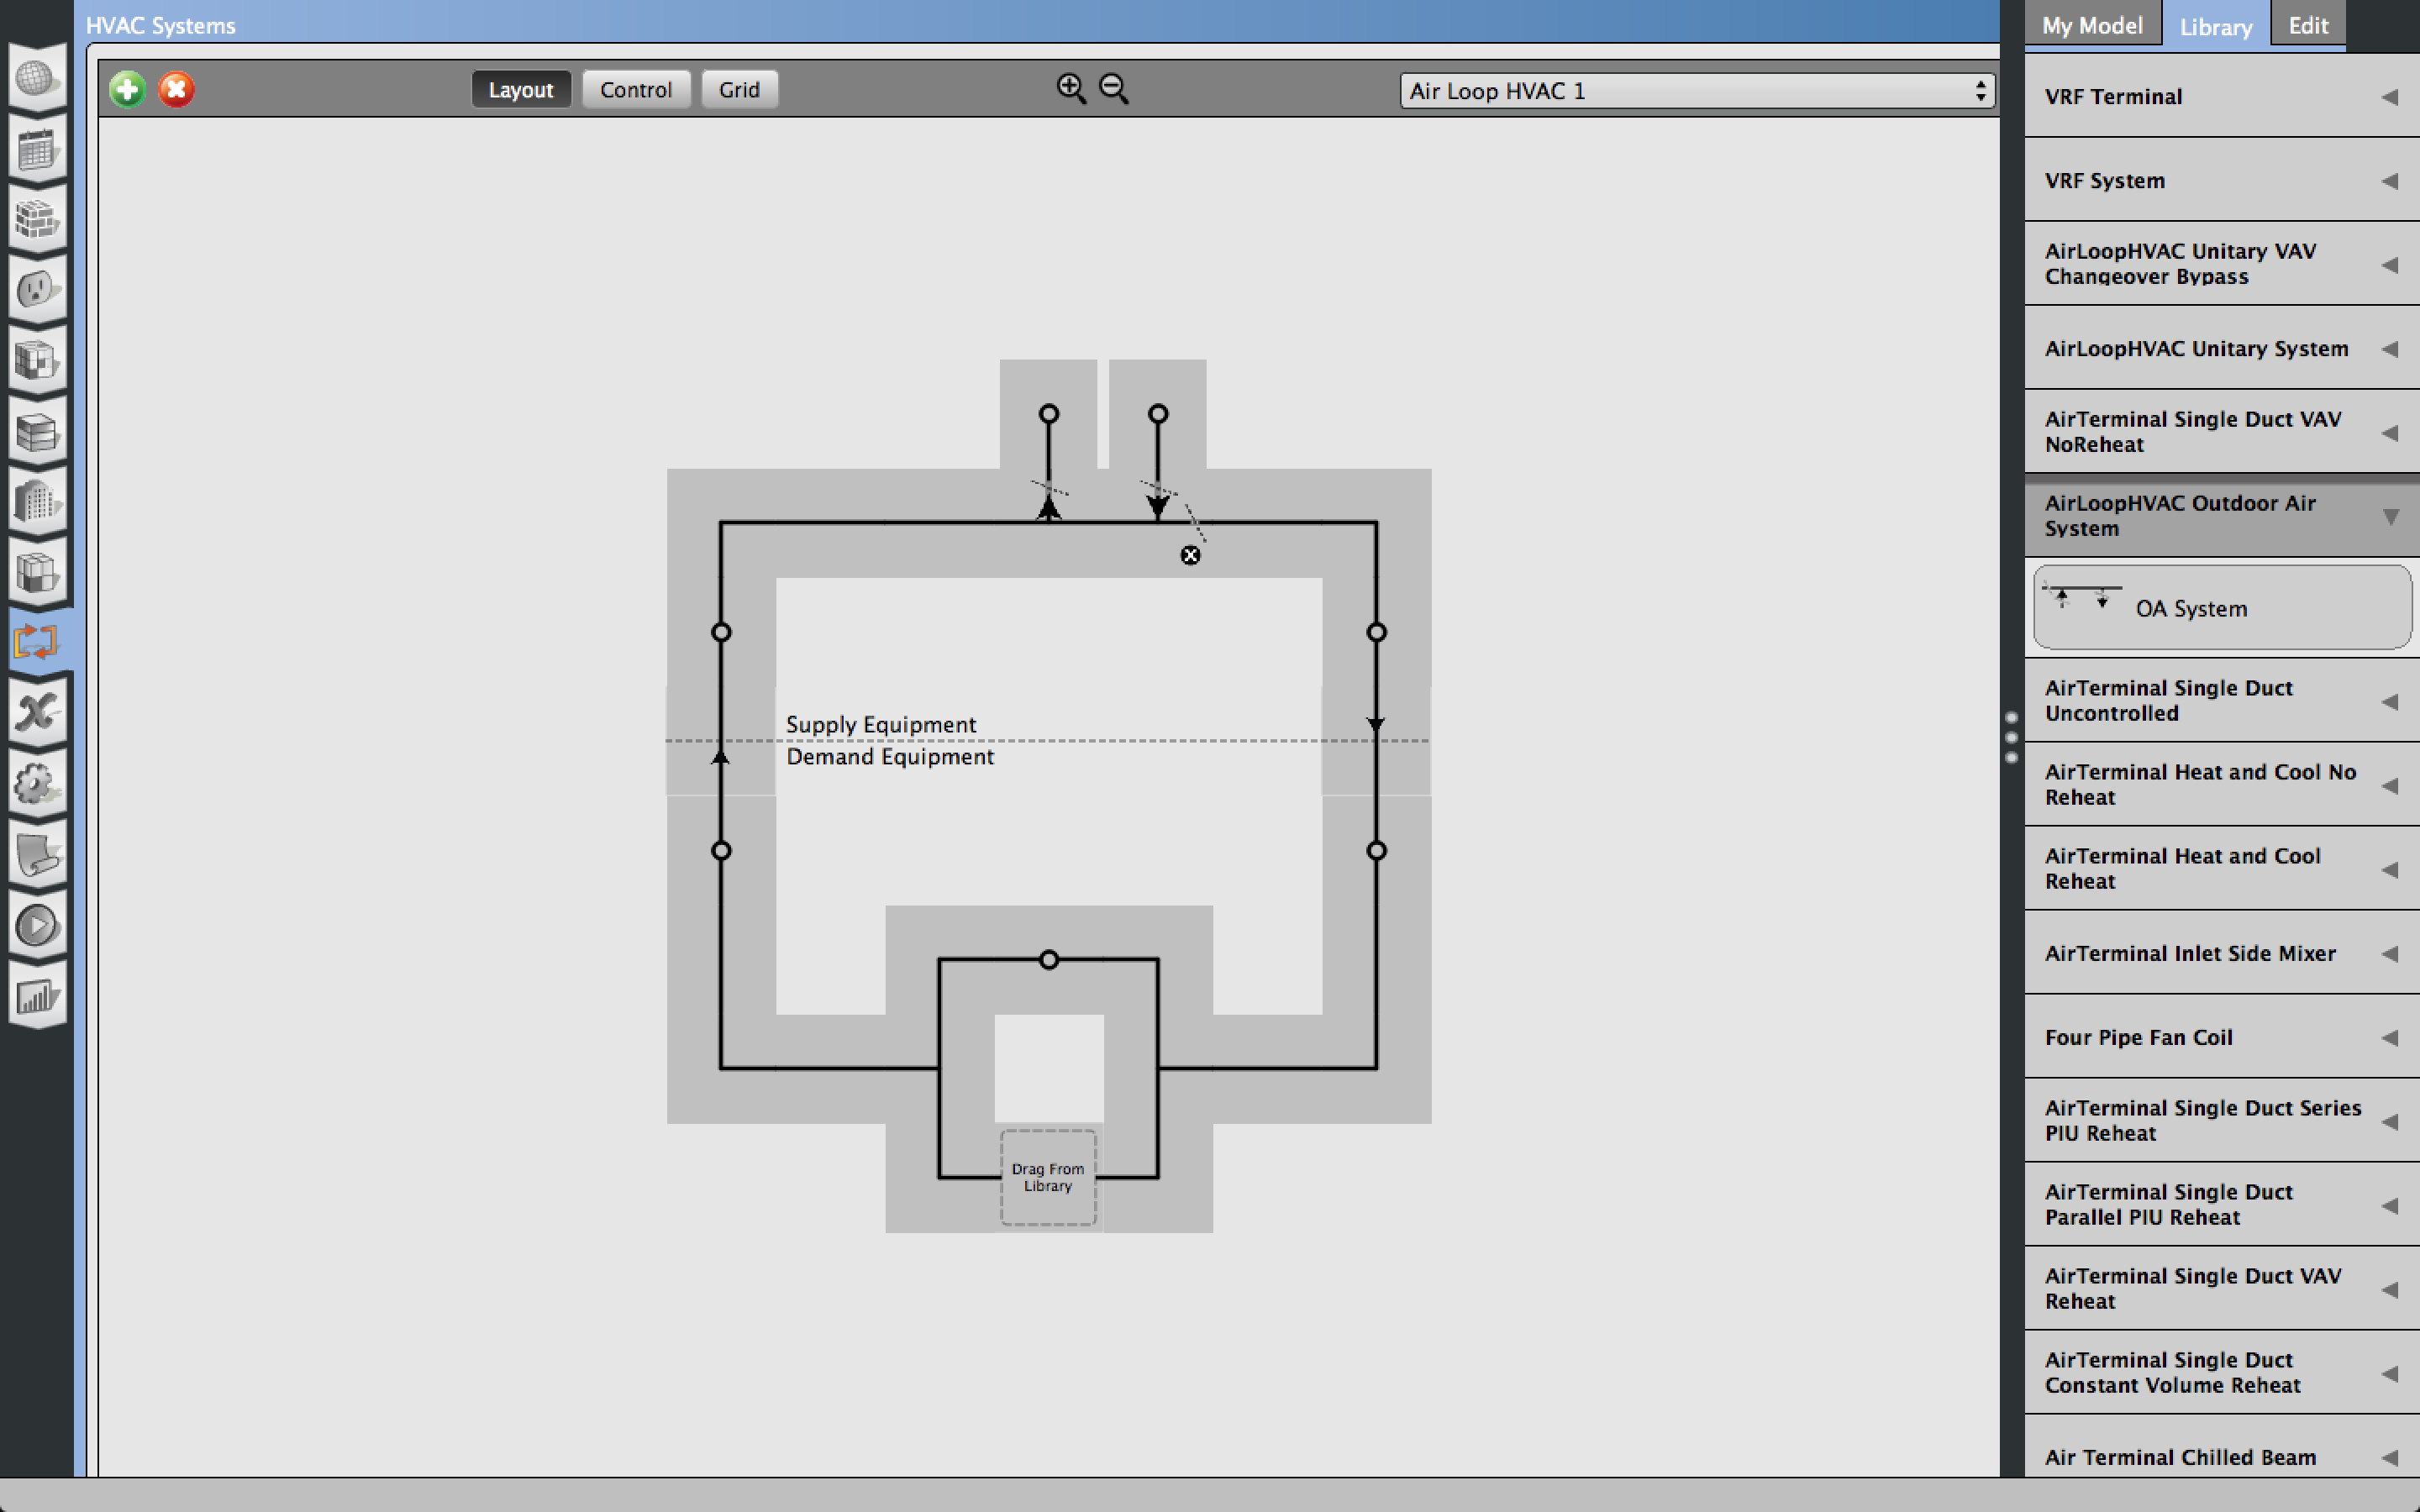Remove the outdoor air system with x icon
2420x1512 pixels.
click(1190, 555)
